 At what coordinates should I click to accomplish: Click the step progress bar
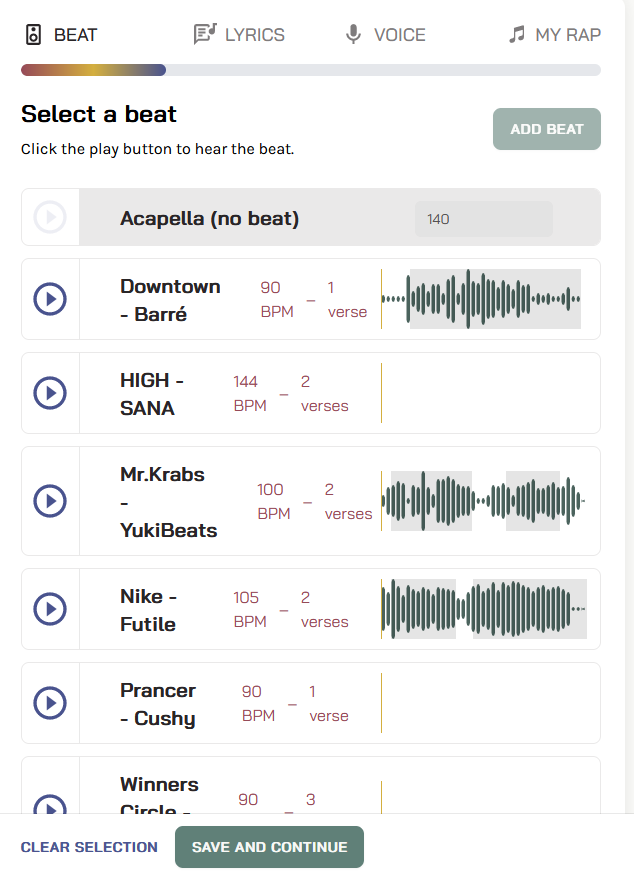[x=310, y=71]
